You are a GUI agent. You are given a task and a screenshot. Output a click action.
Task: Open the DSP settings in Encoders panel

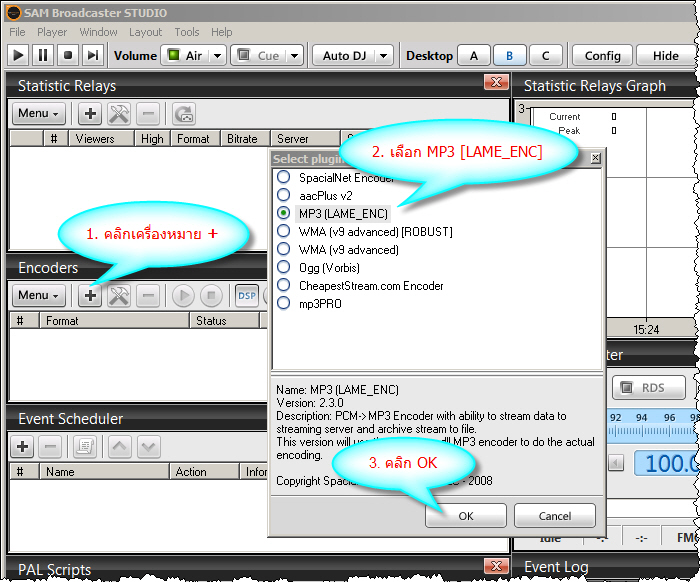[247, 295]
